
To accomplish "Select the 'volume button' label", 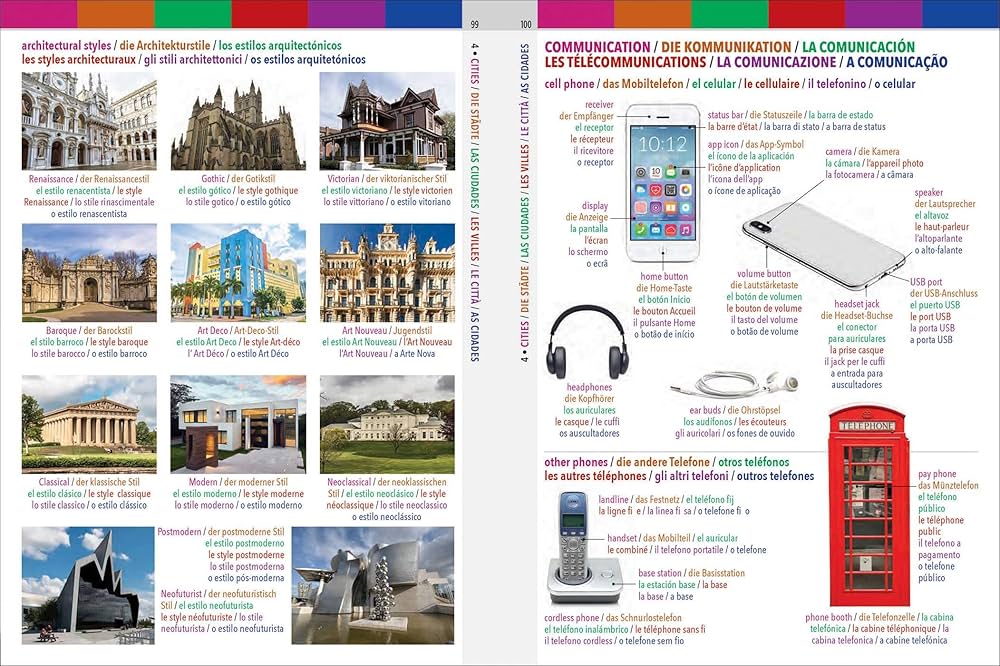I will tap(764, 274).
